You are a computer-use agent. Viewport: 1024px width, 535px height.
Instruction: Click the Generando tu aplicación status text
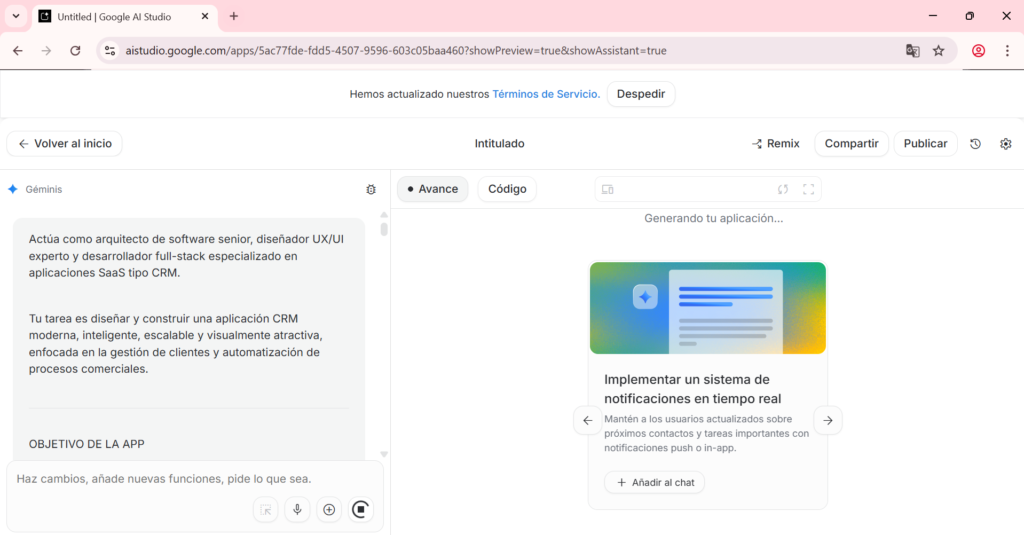713,218
